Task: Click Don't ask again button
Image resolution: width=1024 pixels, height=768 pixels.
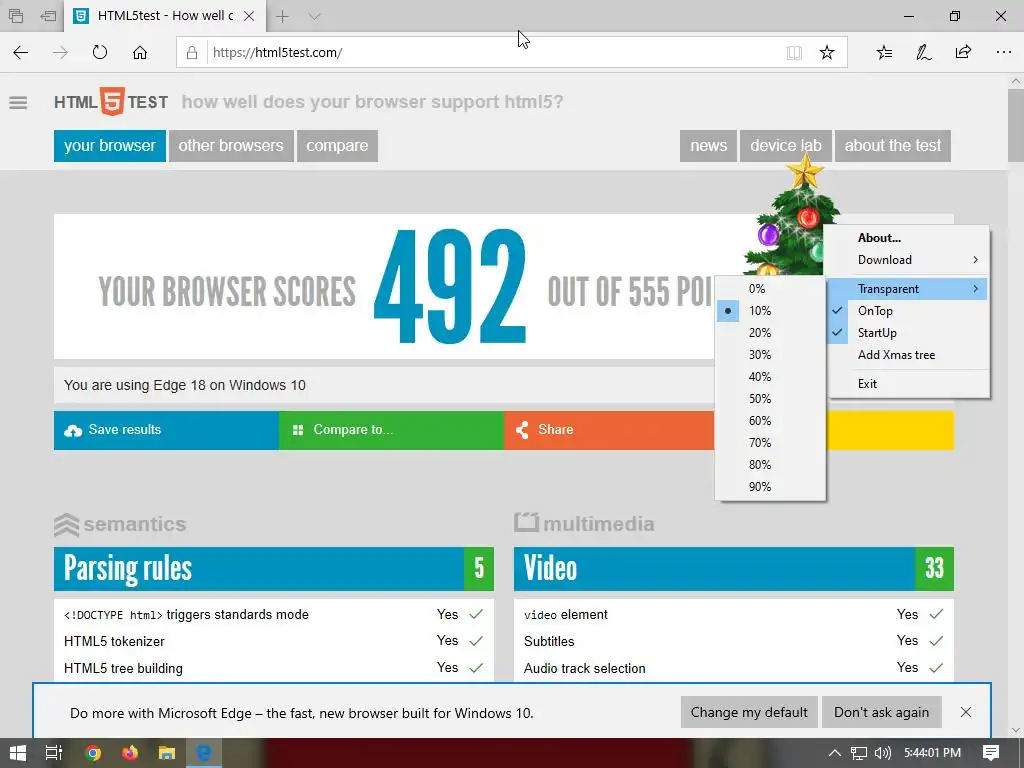Action: click(881, 712)
